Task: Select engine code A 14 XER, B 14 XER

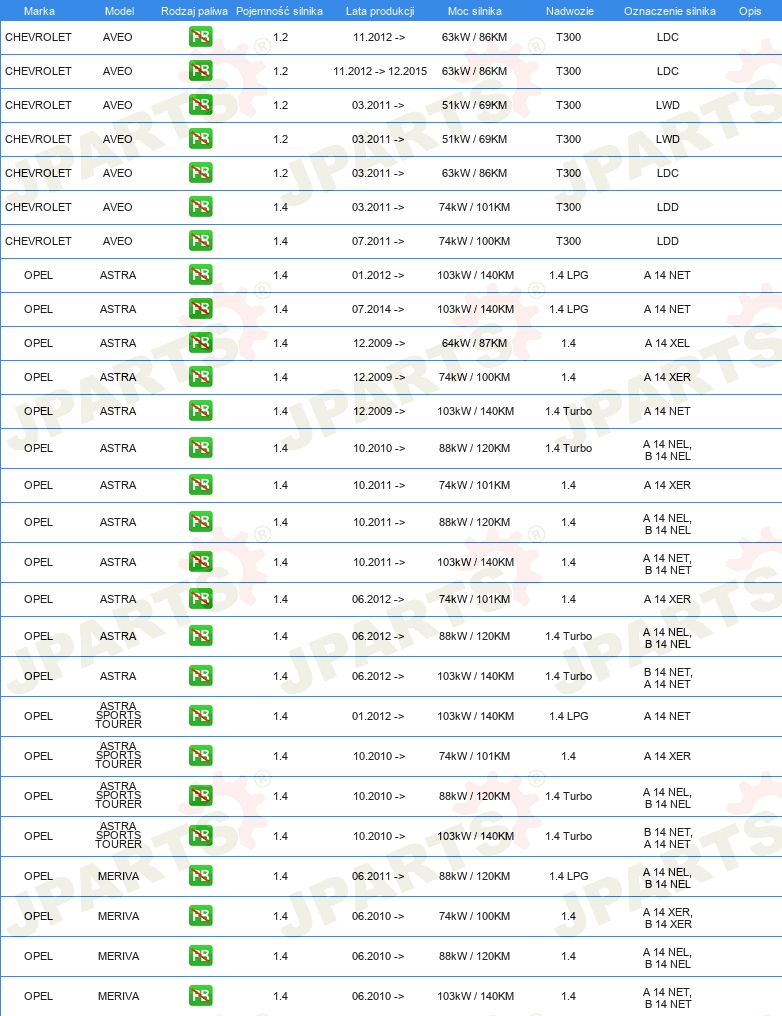Action: coord(667,918)
